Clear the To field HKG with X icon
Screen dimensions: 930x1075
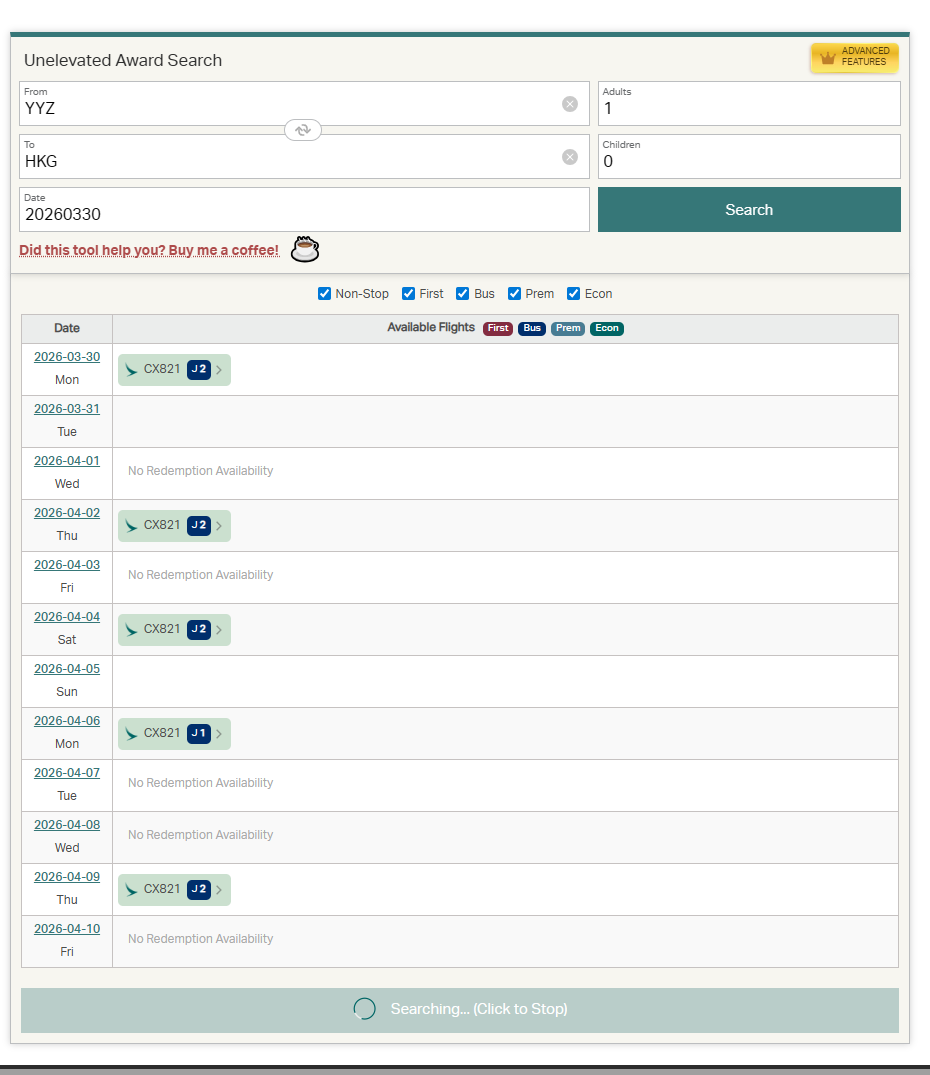click(x=570, y=157)
